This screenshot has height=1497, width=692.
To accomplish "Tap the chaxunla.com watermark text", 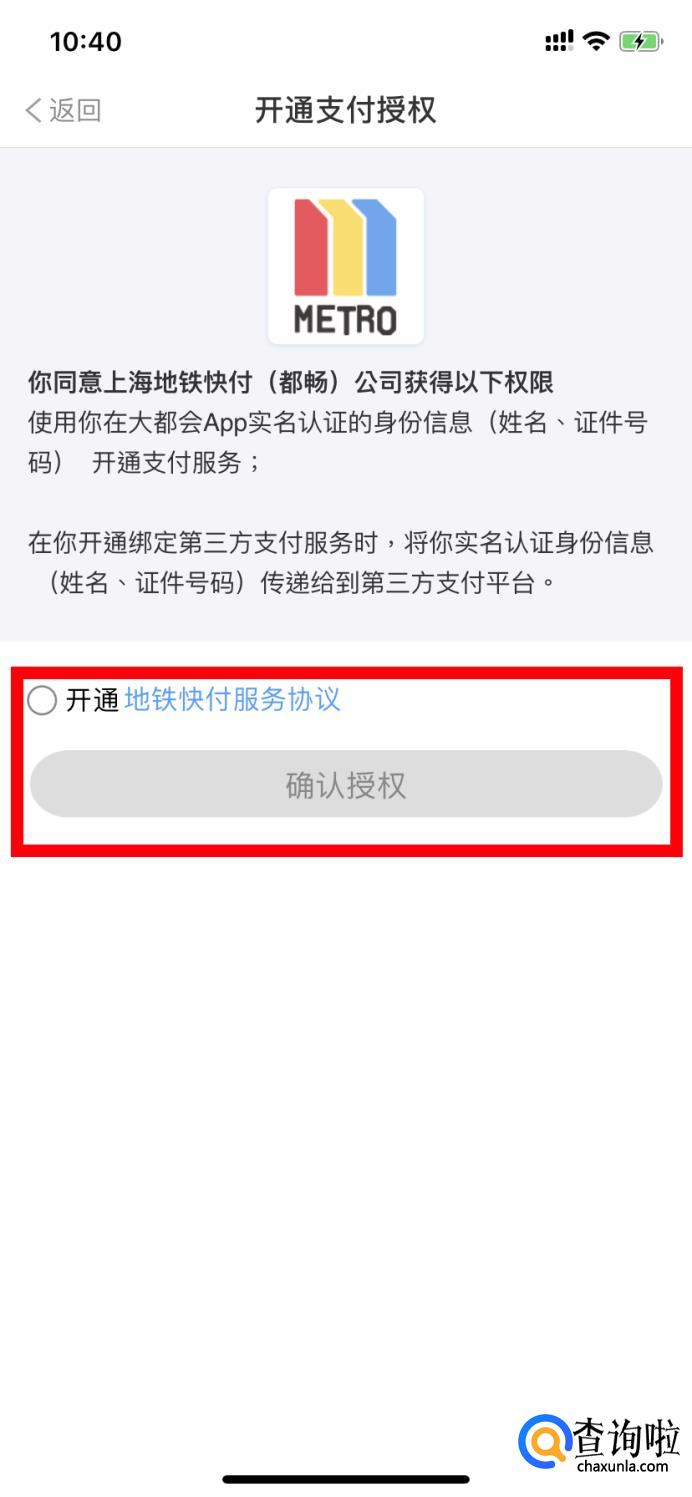I will [623, 1466].
